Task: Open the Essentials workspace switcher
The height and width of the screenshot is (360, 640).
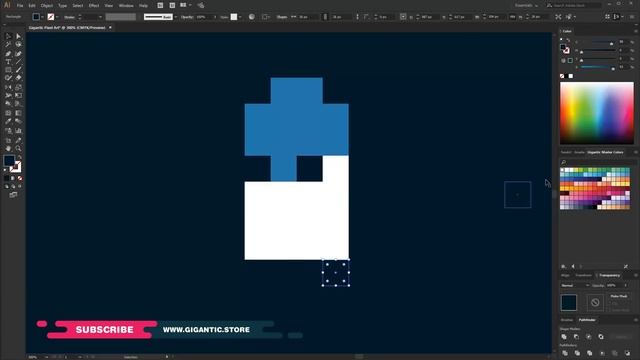Action: [526, 5]
